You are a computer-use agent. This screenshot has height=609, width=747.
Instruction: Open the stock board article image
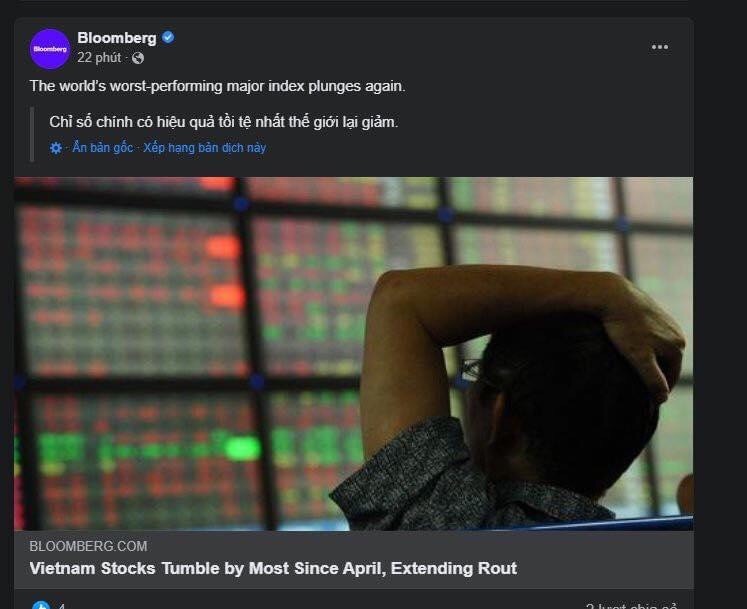(353, 353)
